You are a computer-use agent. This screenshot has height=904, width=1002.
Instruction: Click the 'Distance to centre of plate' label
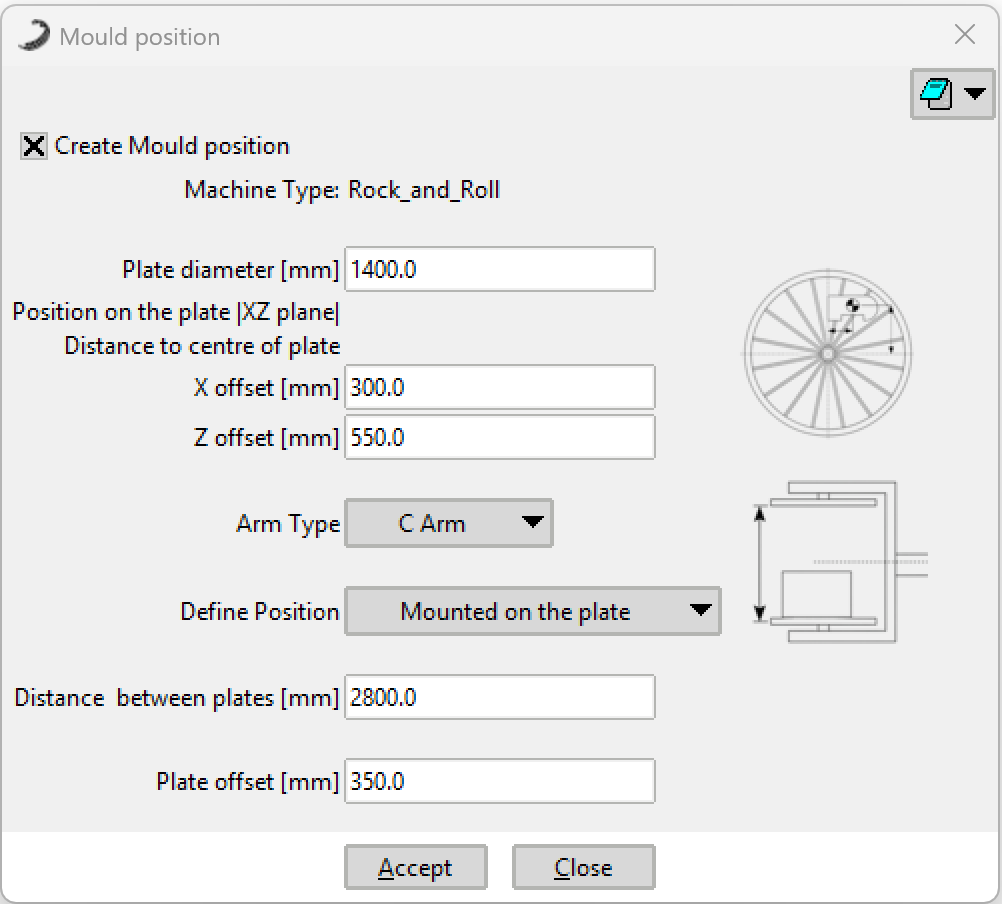pyautogui.click(x=203, y=346)
